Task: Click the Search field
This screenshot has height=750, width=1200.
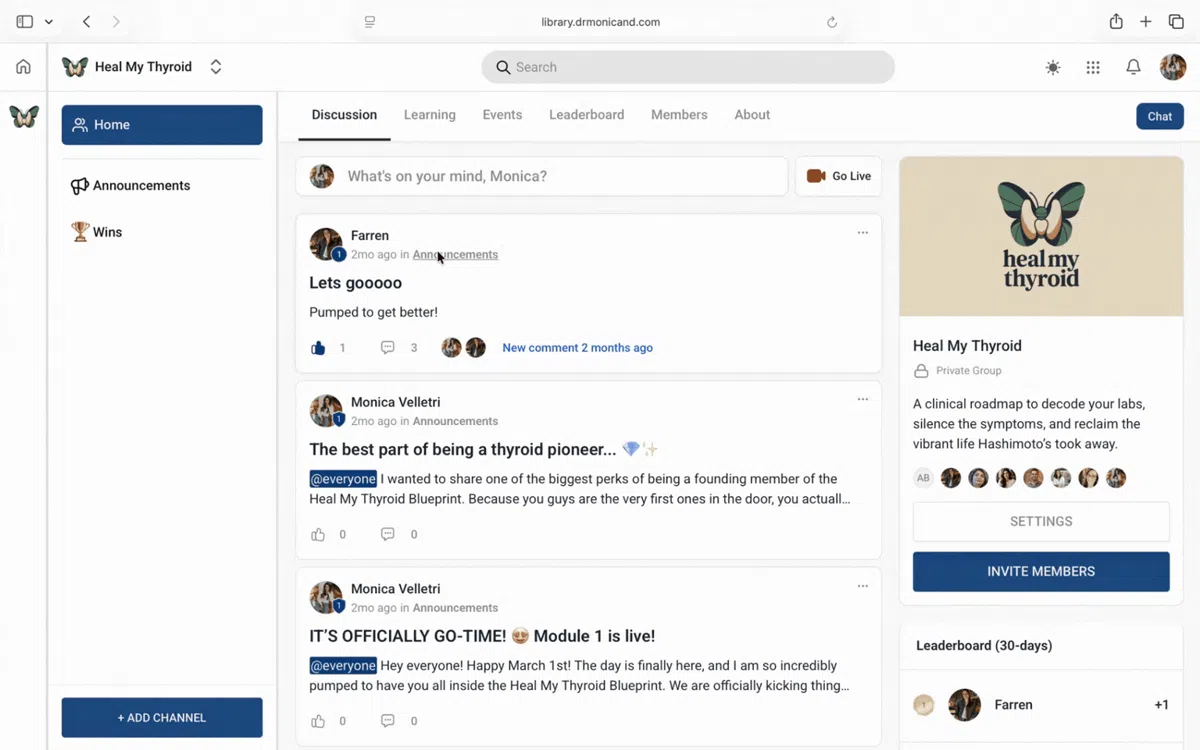Action: (x=688, y=67)
